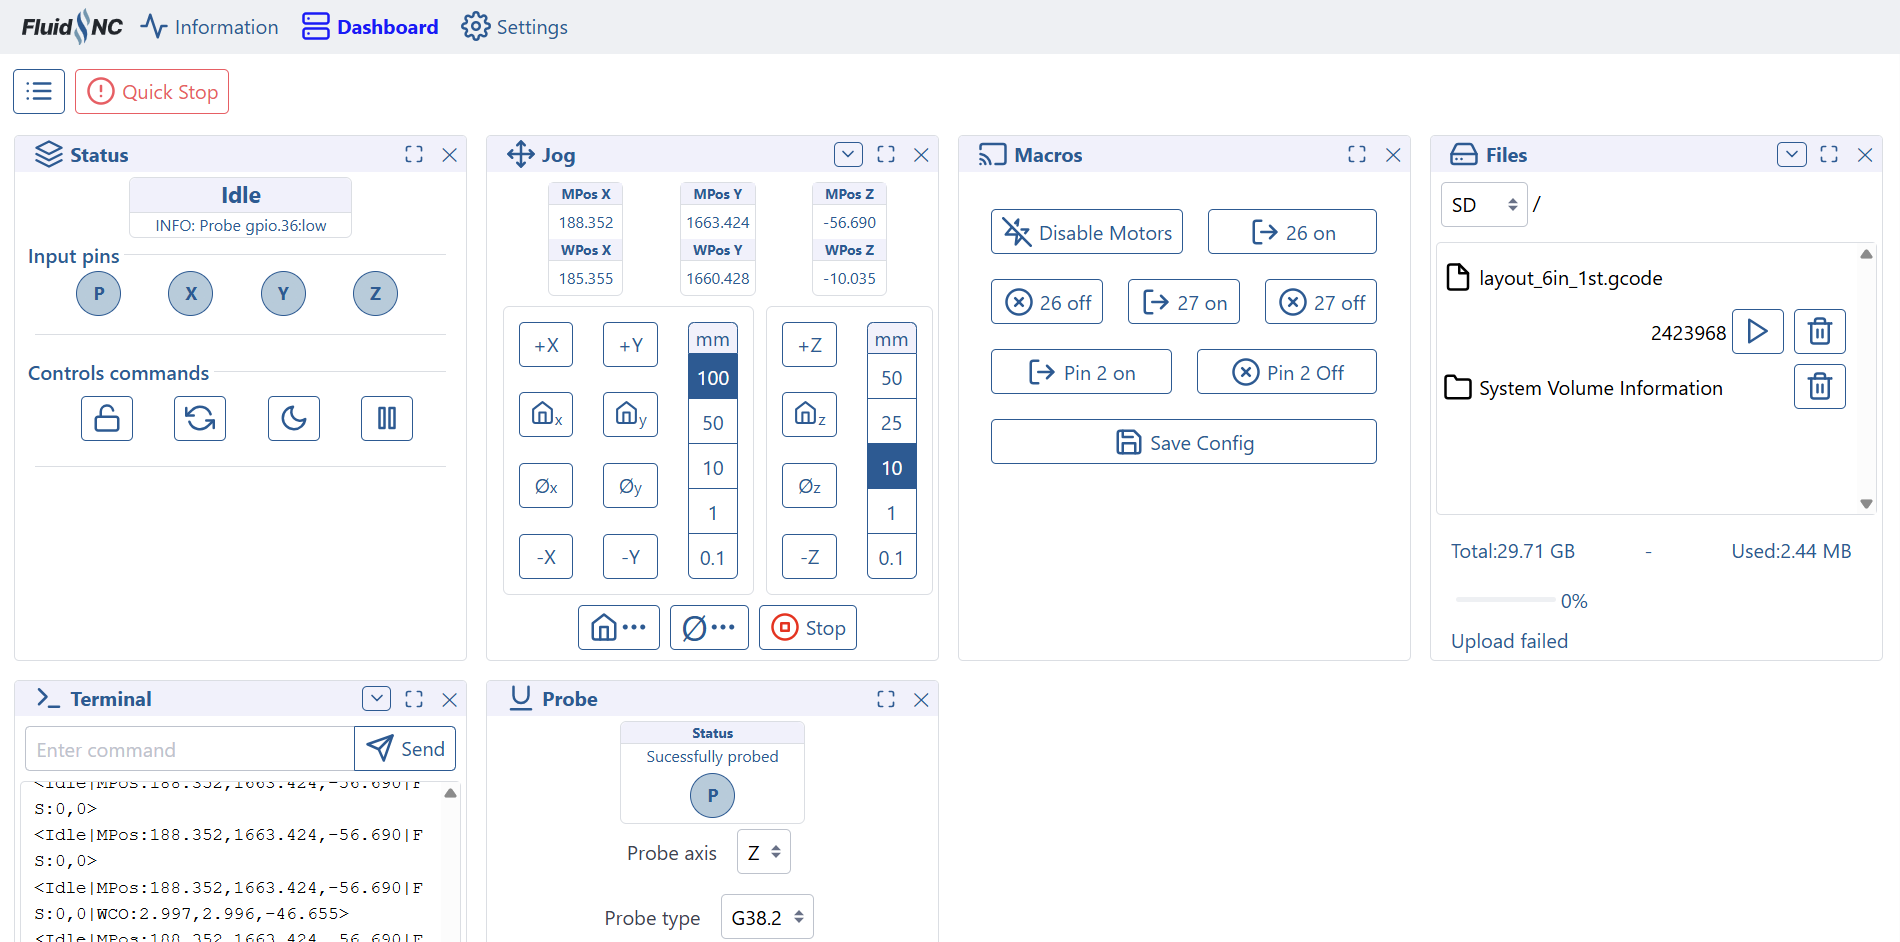The height and width of the screenshot is (942, 1900).
Task: Click the sleep moon icon button
Action: tap(293, 418)
